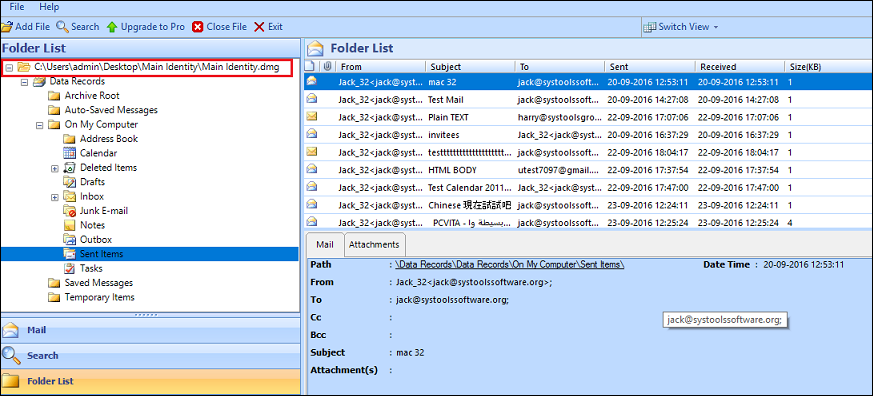Click utest7097@gmail recipient cell
The image size is (873, 396).
tap(560, 170)
